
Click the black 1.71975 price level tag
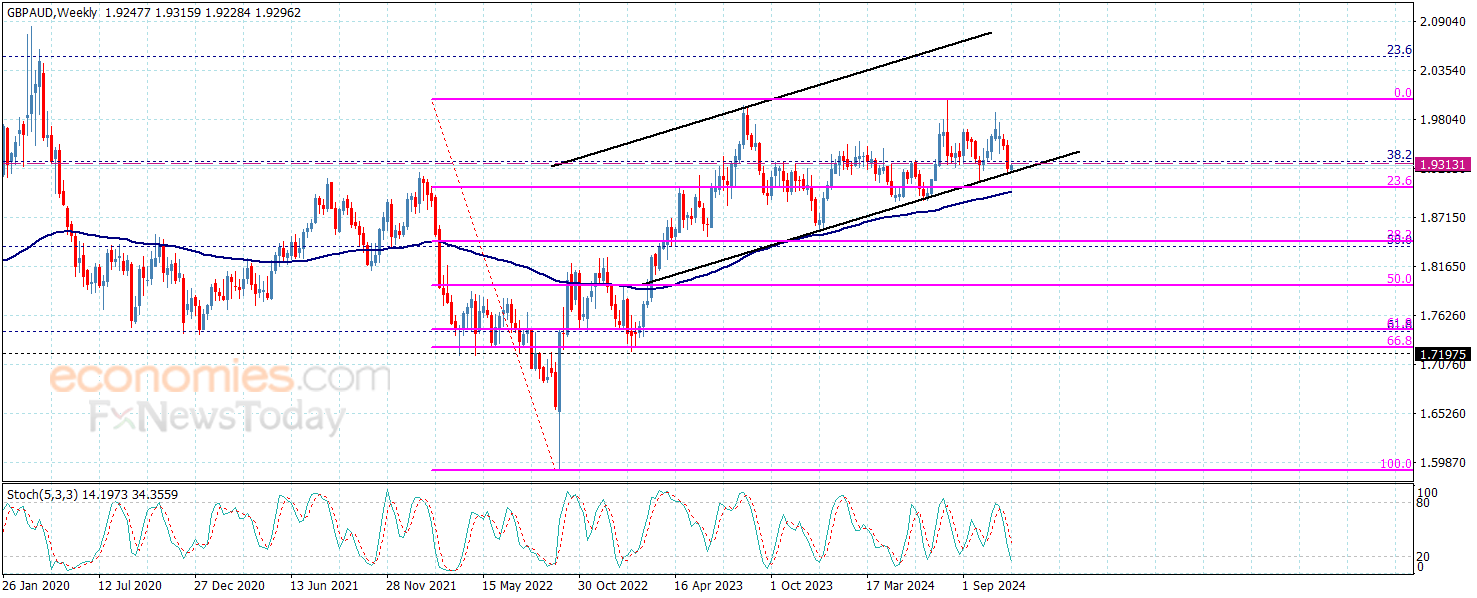(1443, 354)
